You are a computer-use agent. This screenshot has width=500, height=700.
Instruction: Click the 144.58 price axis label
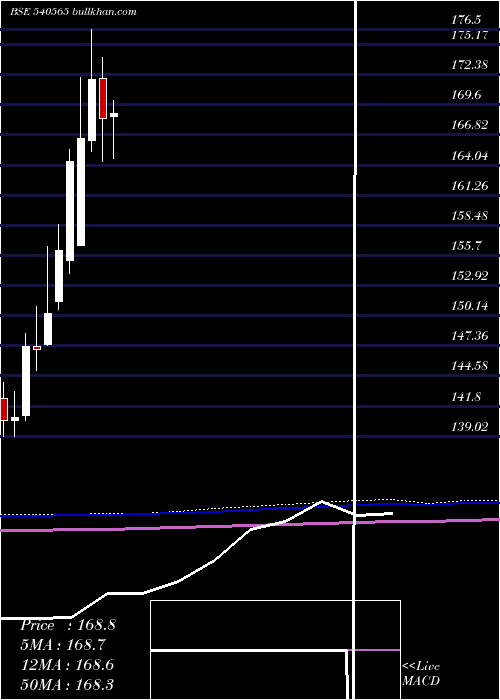tap(469, 367)
